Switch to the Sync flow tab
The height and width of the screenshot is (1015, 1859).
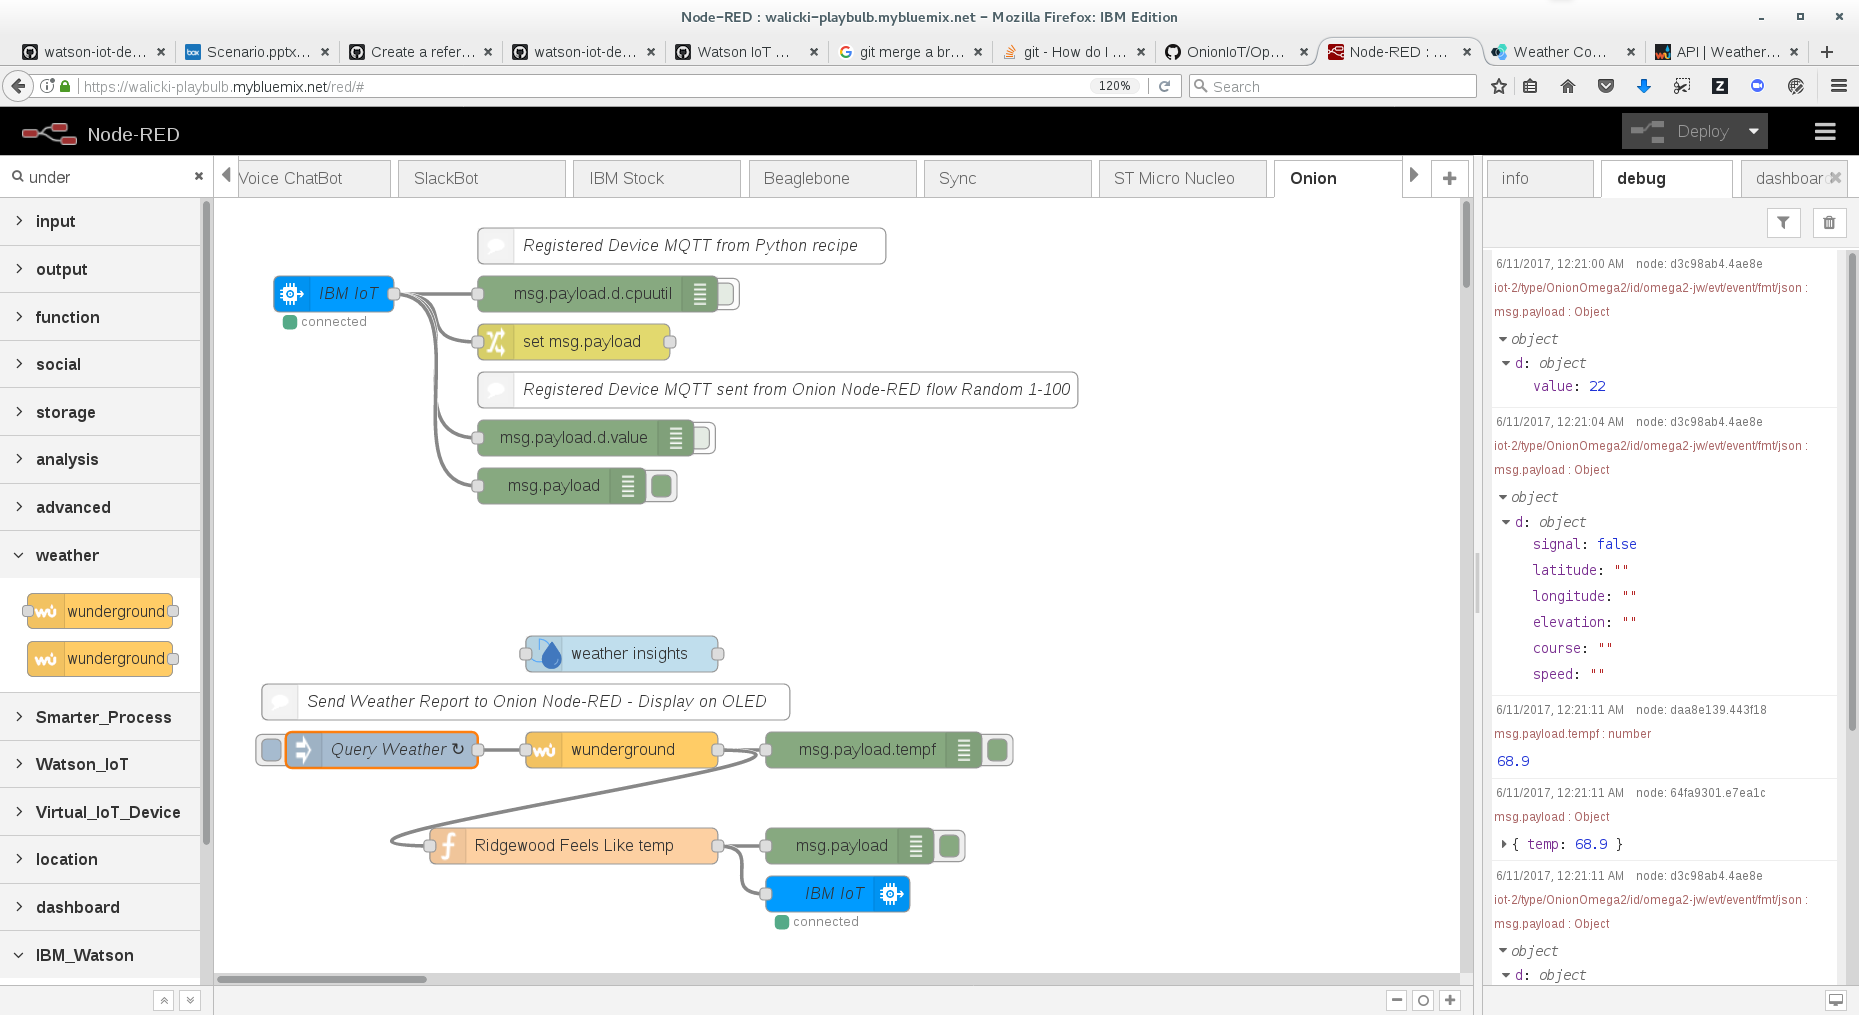coord(1007,179)
